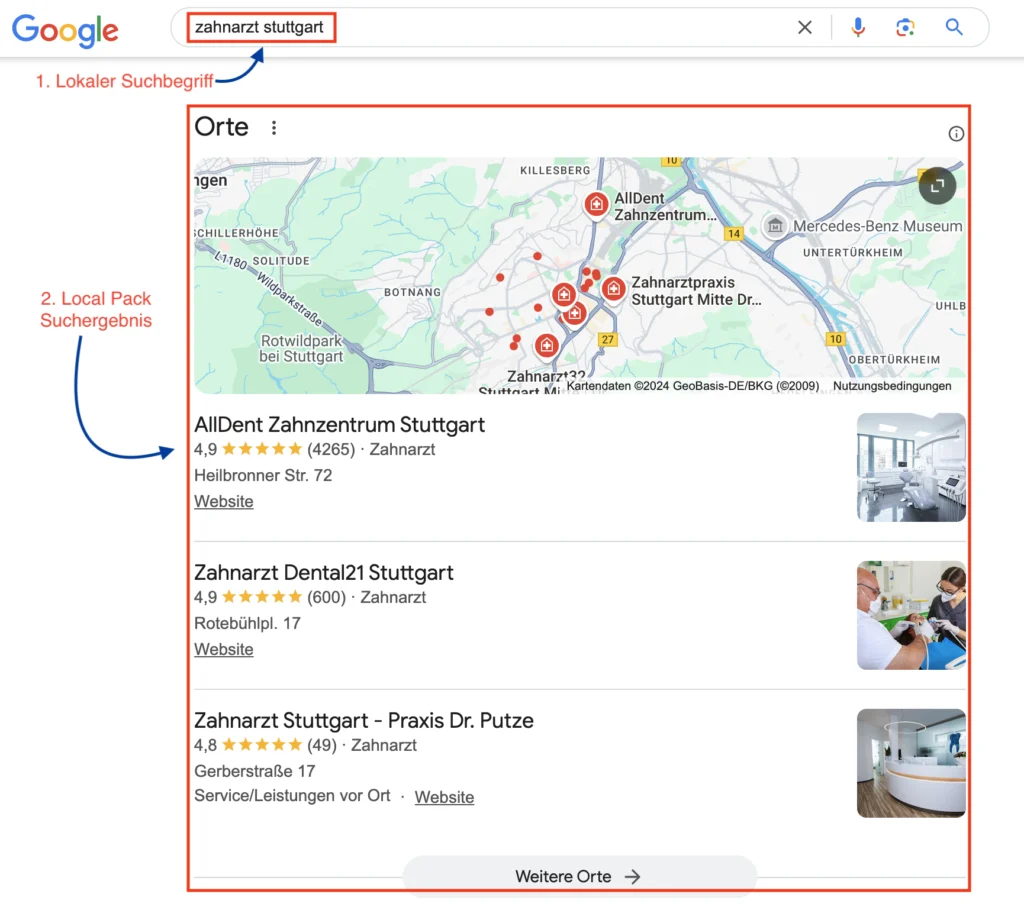Screen dimensions: 1024x910
Task: Expand the map to full view
Action: click(937, 186)
